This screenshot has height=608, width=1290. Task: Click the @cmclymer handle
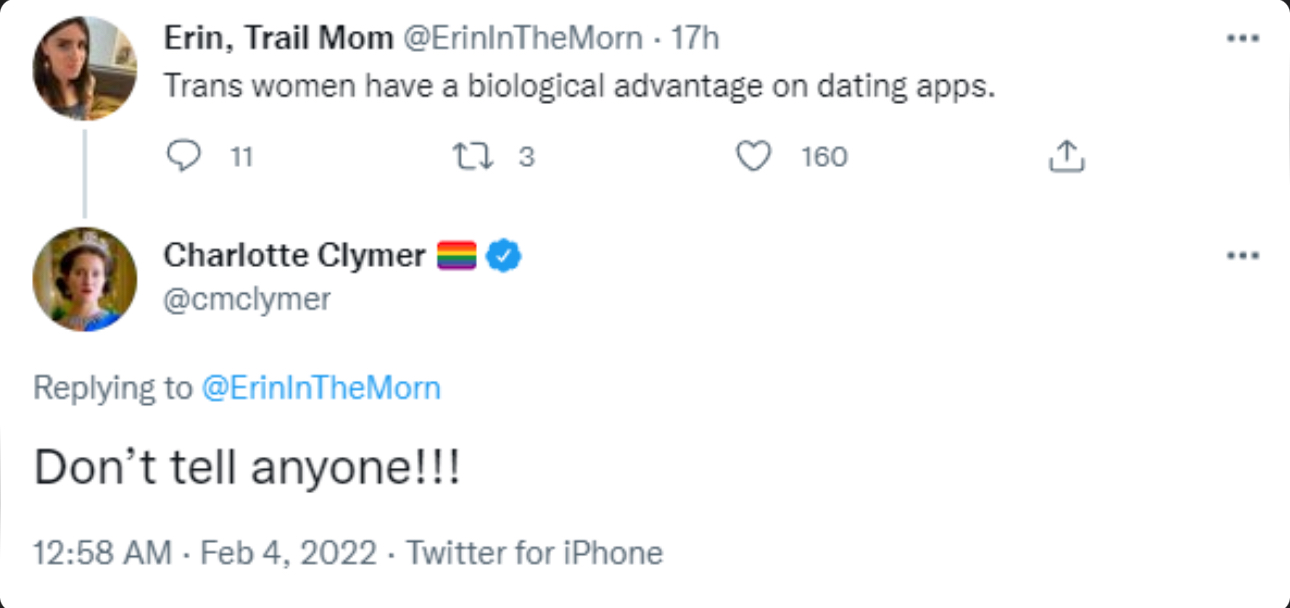[246, 299]
